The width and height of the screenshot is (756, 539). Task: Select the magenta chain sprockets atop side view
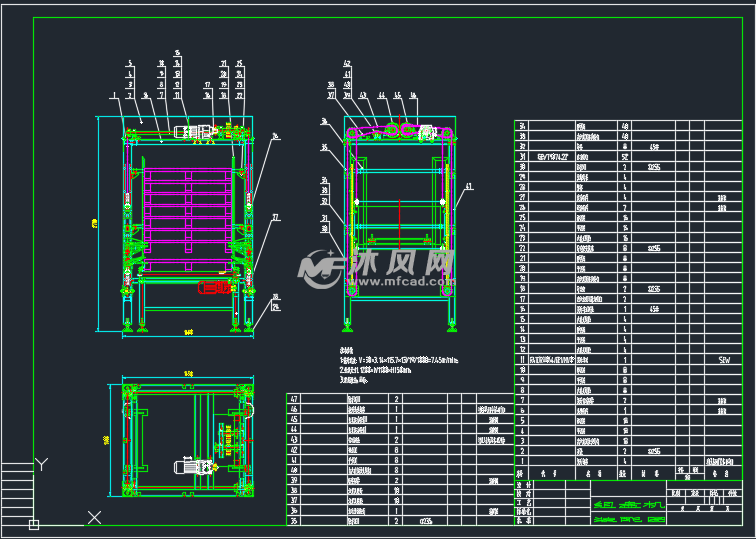pos(398,129)
